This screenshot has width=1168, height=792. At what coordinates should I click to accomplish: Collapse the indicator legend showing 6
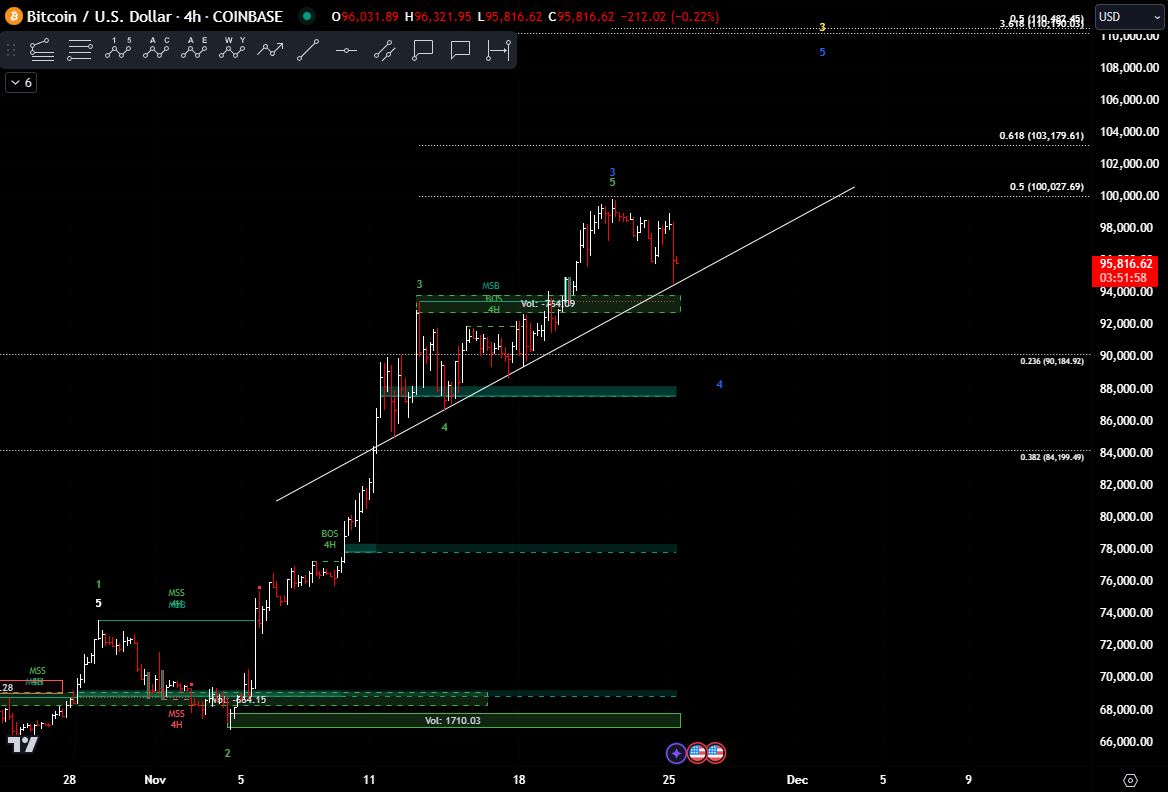21,83
